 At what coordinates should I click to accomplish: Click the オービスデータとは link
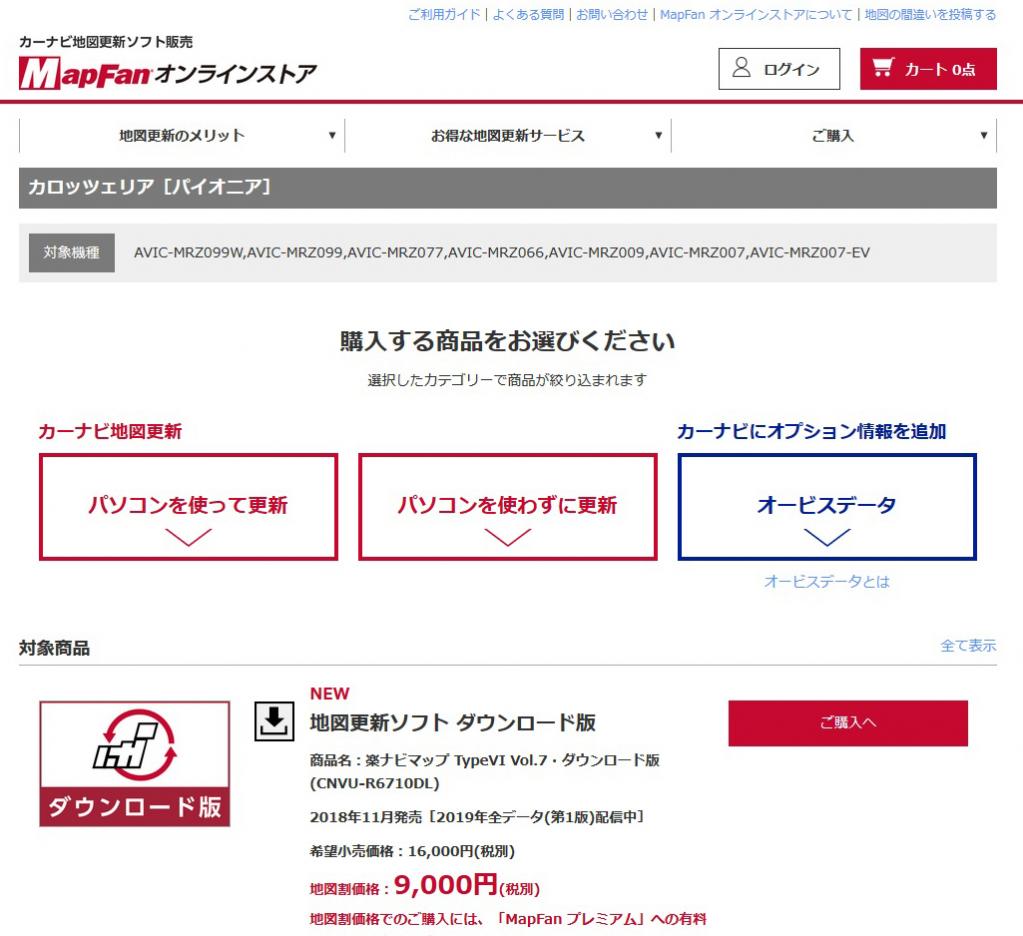pyautogui.click(x=827, y=581)
